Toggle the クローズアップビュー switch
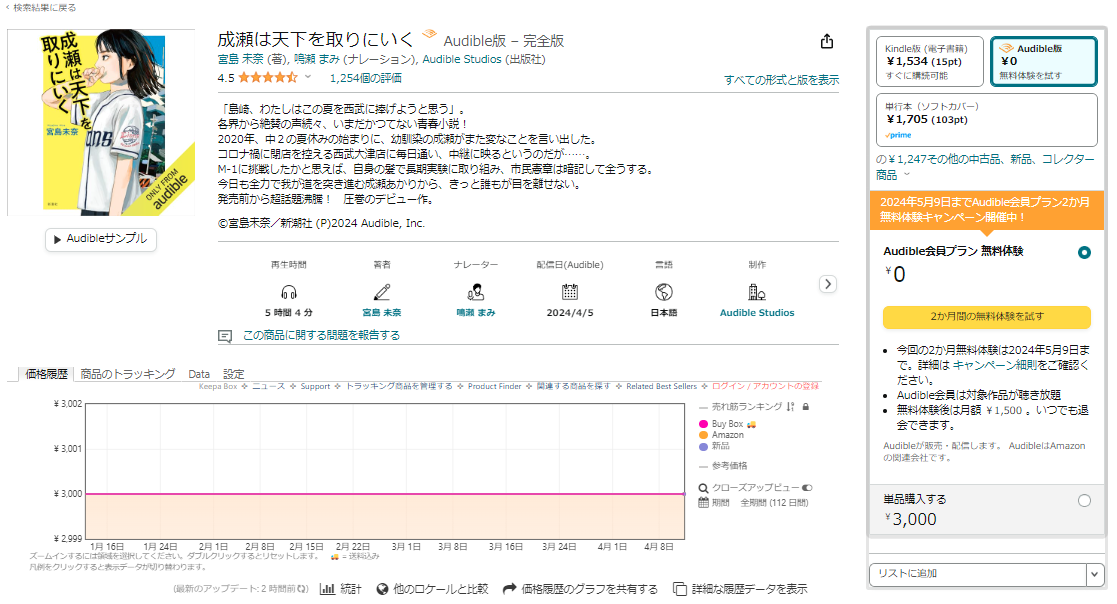Viewport: 1117px width, 604px height. point(807,488)
